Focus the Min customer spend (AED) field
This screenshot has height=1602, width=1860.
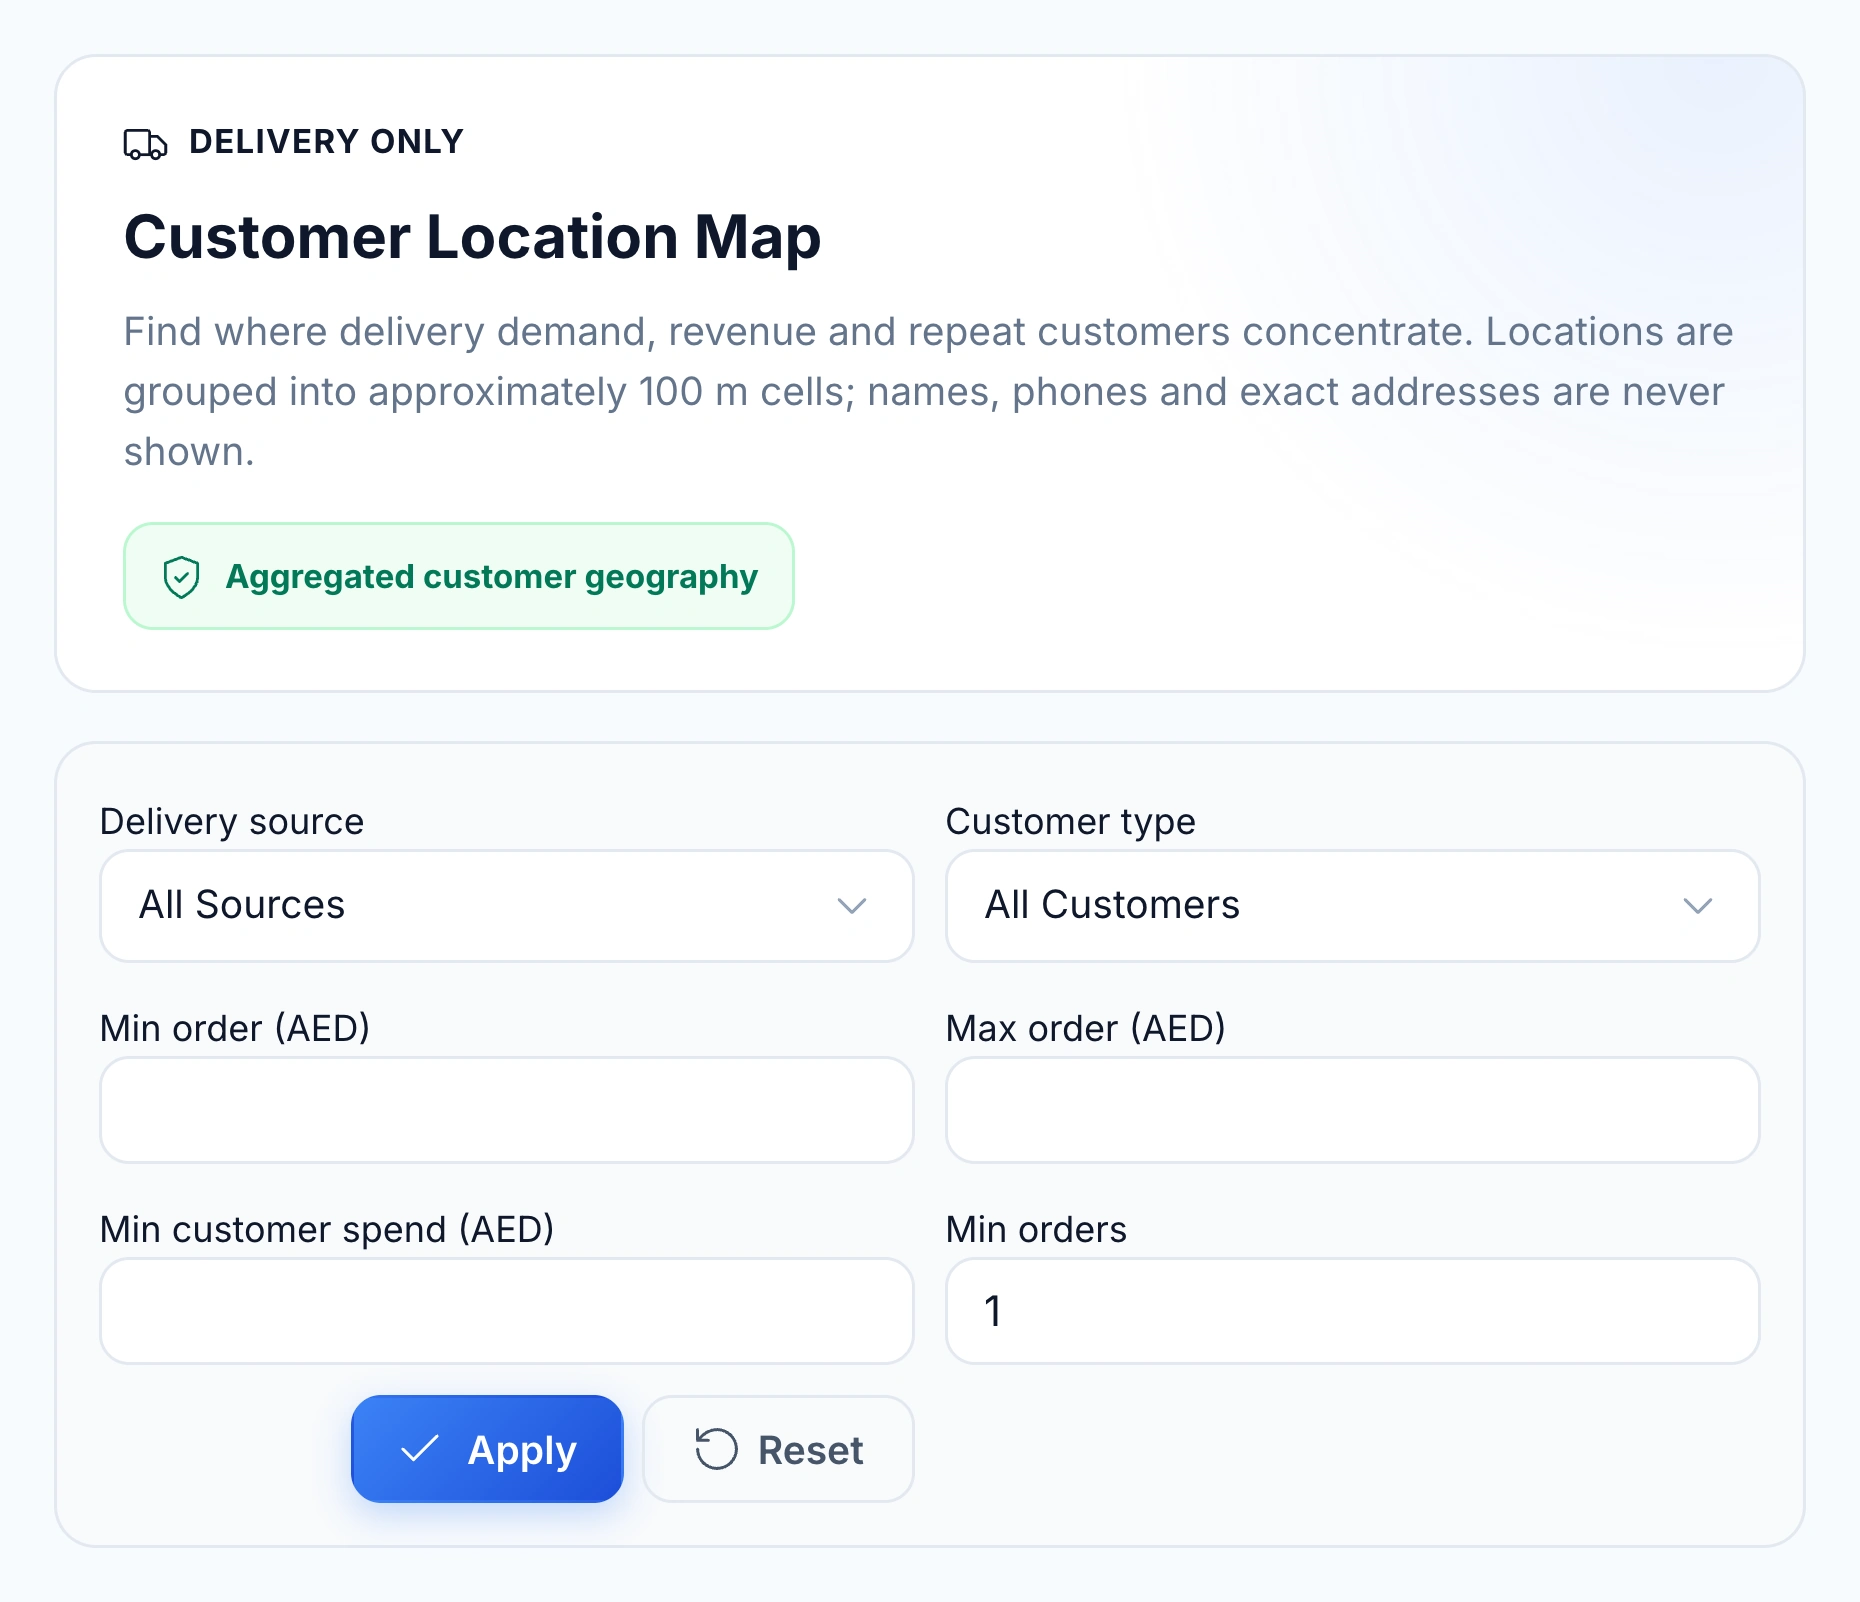pos(507,1311)
